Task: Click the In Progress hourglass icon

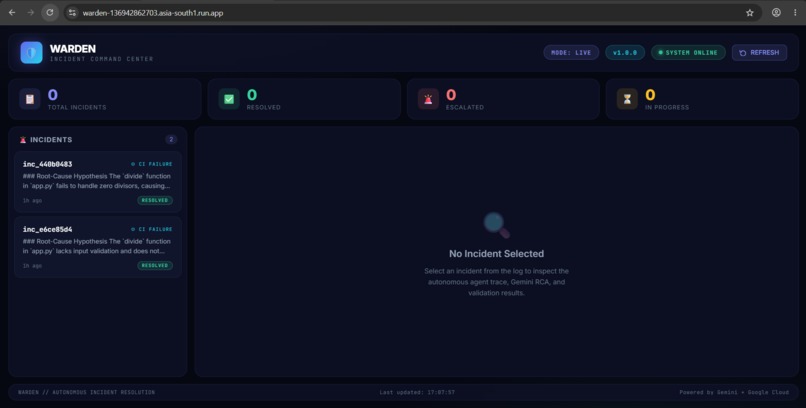Action: click(x=627, y=99)
